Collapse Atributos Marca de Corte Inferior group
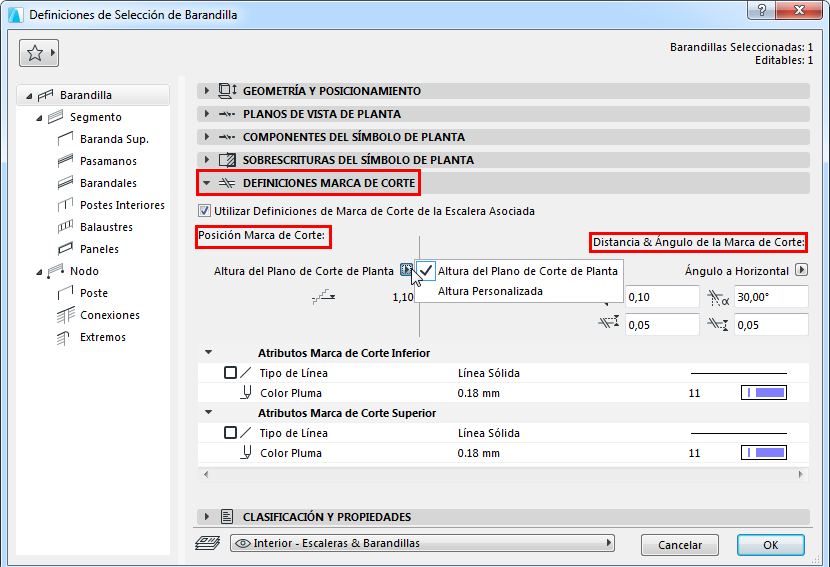 click(209, 352)
